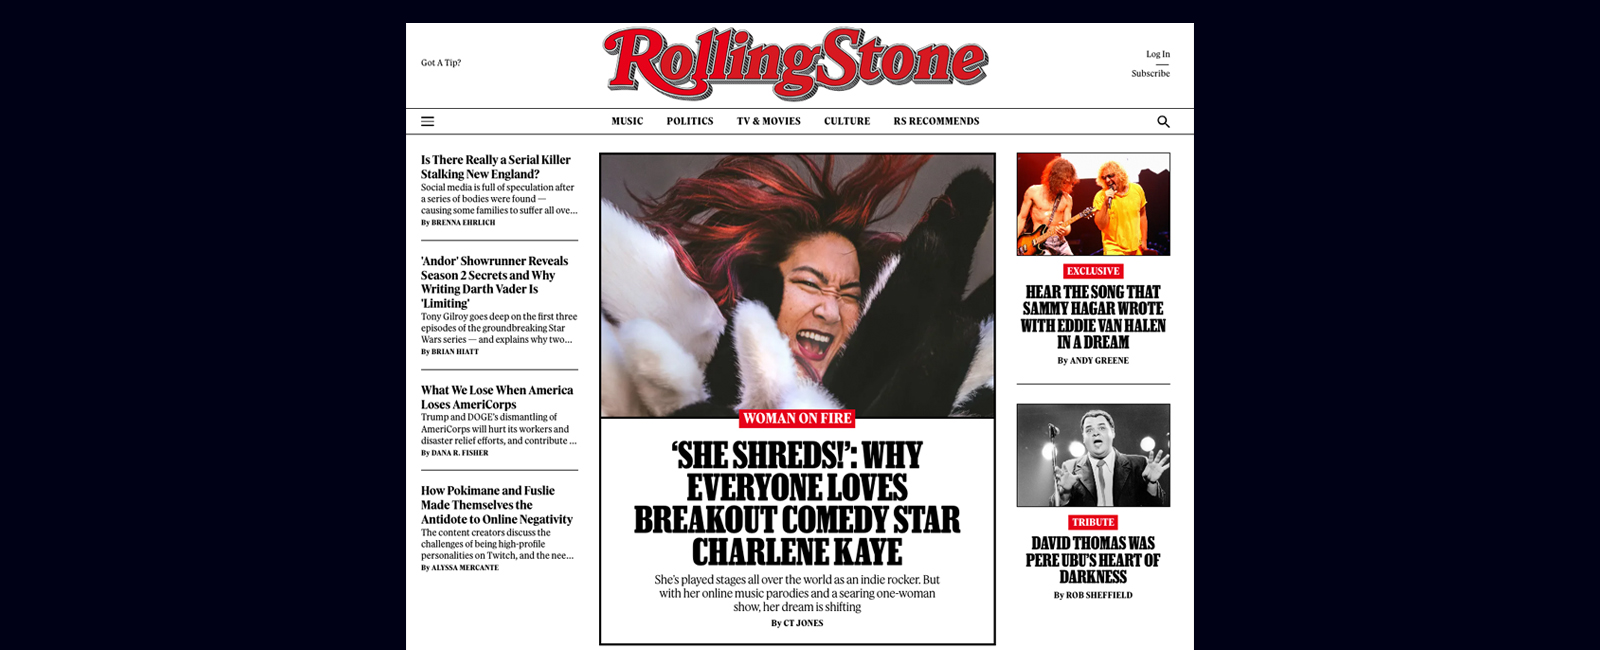Click the Subscribe link
The width and height of the screenshot is (1600, 650).
tap(1150, 73)
